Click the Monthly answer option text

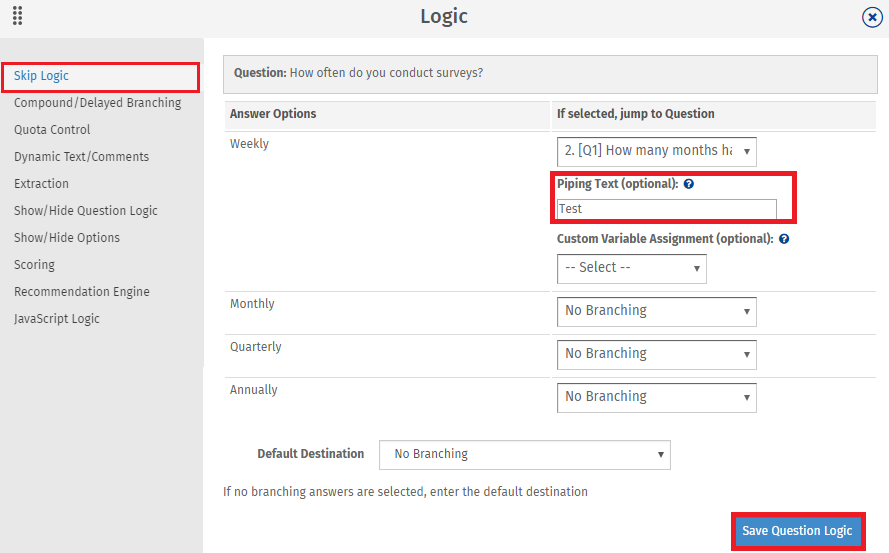pyautogui.click(x=252, y=304)
